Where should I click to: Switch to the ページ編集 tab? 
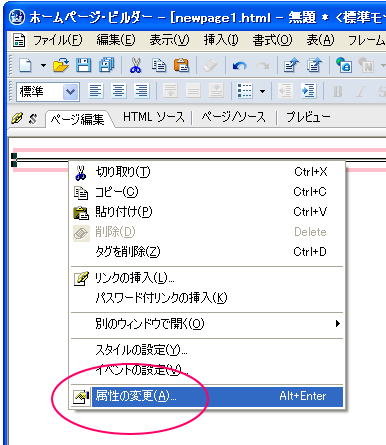pos(78,119)
